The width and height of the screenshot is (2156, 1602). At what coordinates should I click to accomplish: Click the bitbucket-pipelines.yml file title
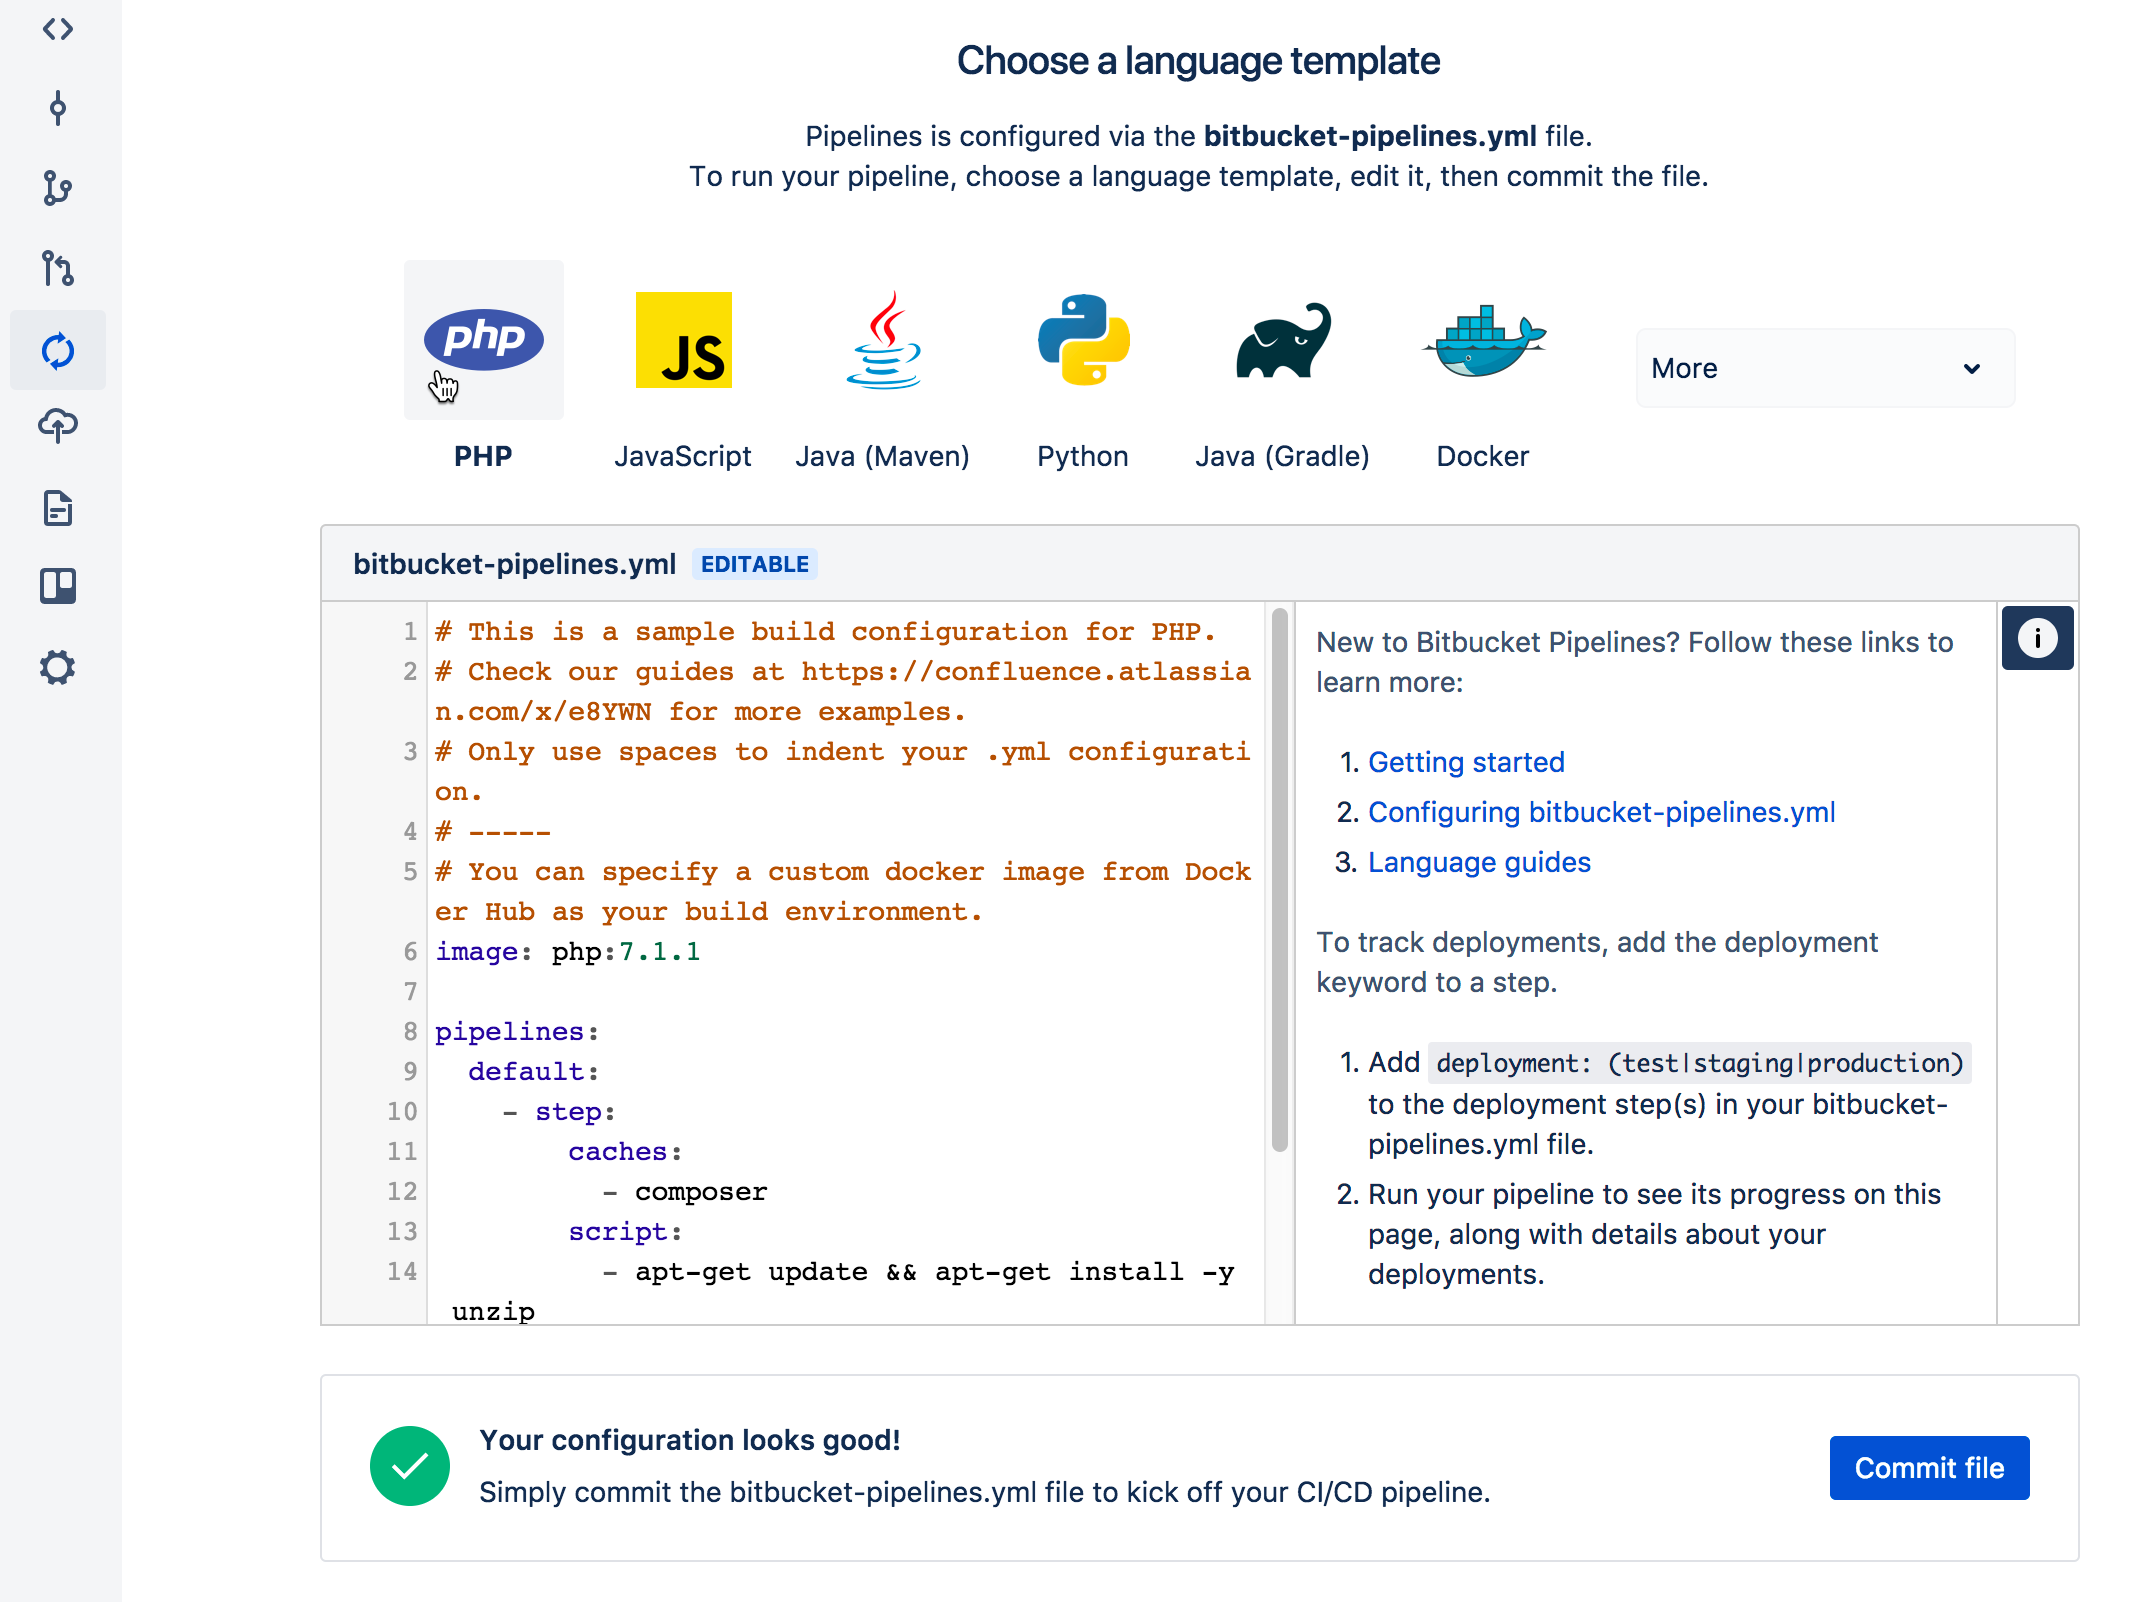[515, 564]
